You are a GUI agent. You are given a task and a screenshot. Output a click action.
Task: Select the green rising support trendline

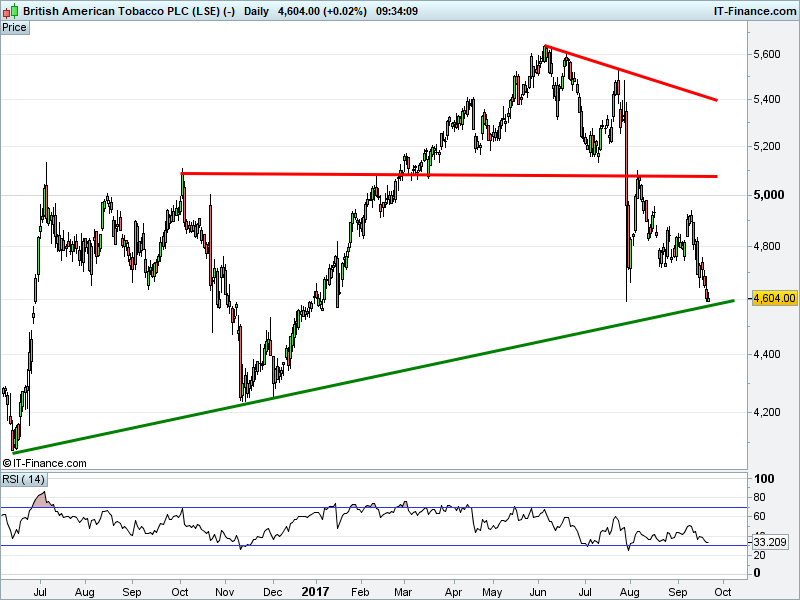pos(372,377)
